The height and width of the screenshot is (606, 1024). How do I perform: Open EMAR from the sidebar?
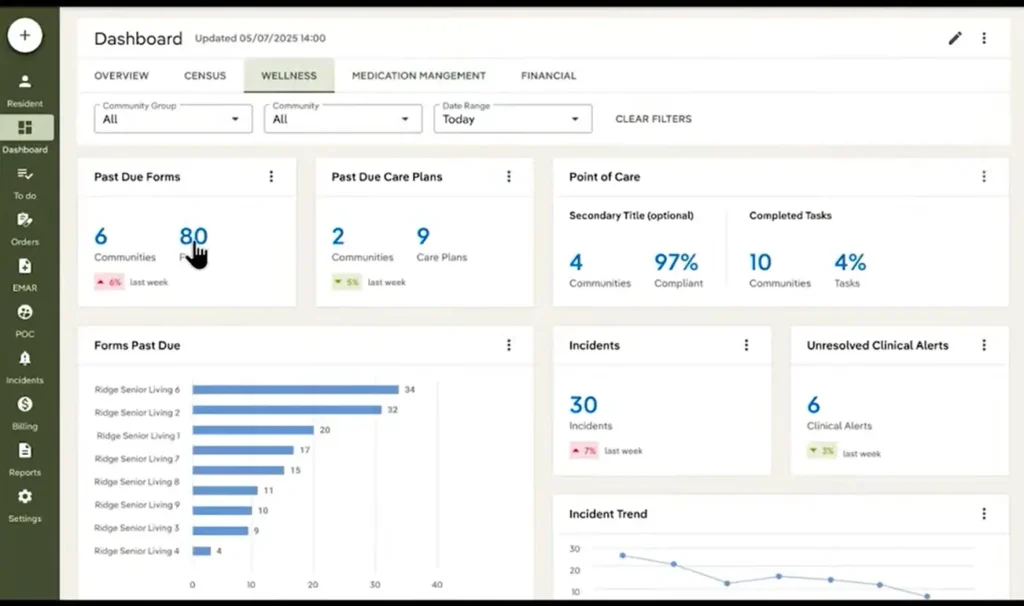pos(25,274)
